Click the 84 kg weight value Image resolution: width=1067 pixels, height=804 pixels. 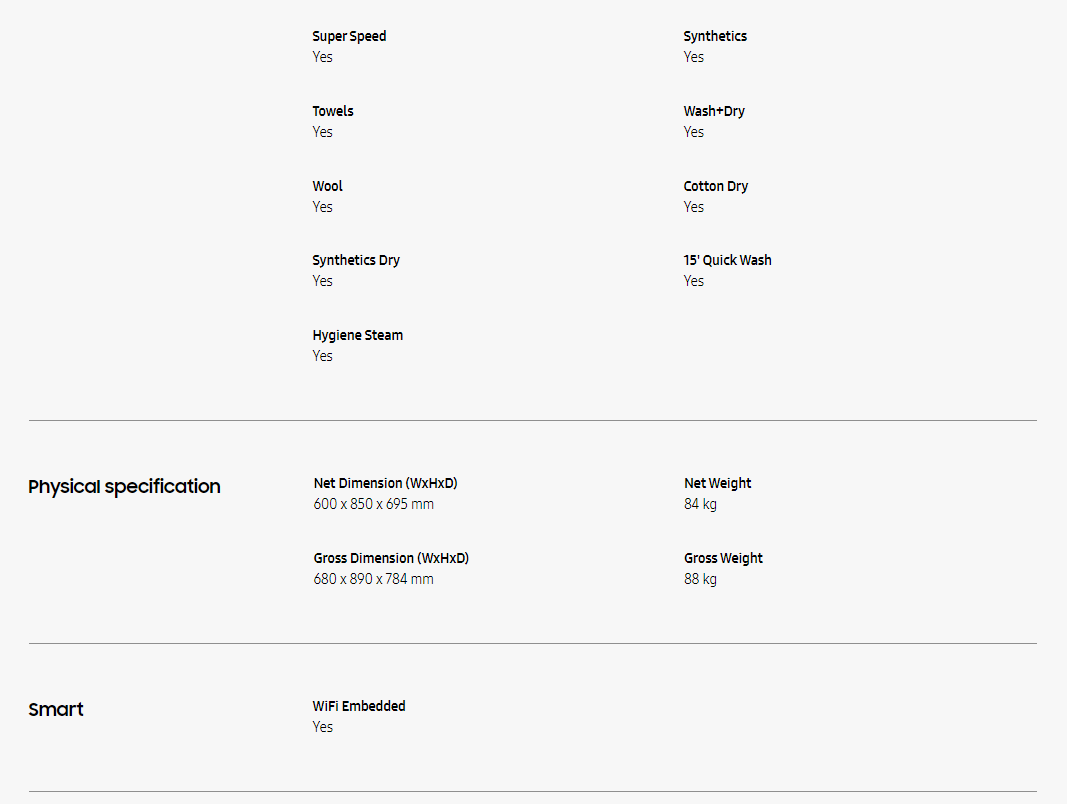tap(701, 504)
